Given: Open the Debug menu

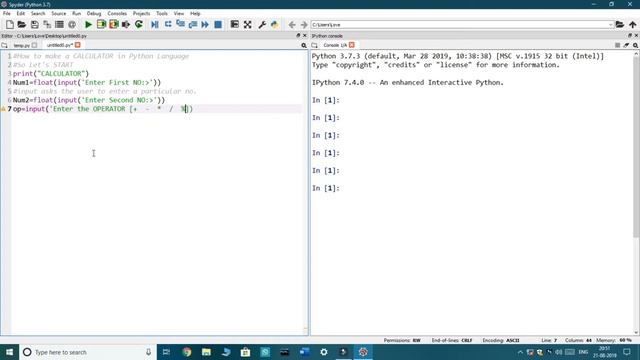Looking at the screenshot, I should (94, 13).
